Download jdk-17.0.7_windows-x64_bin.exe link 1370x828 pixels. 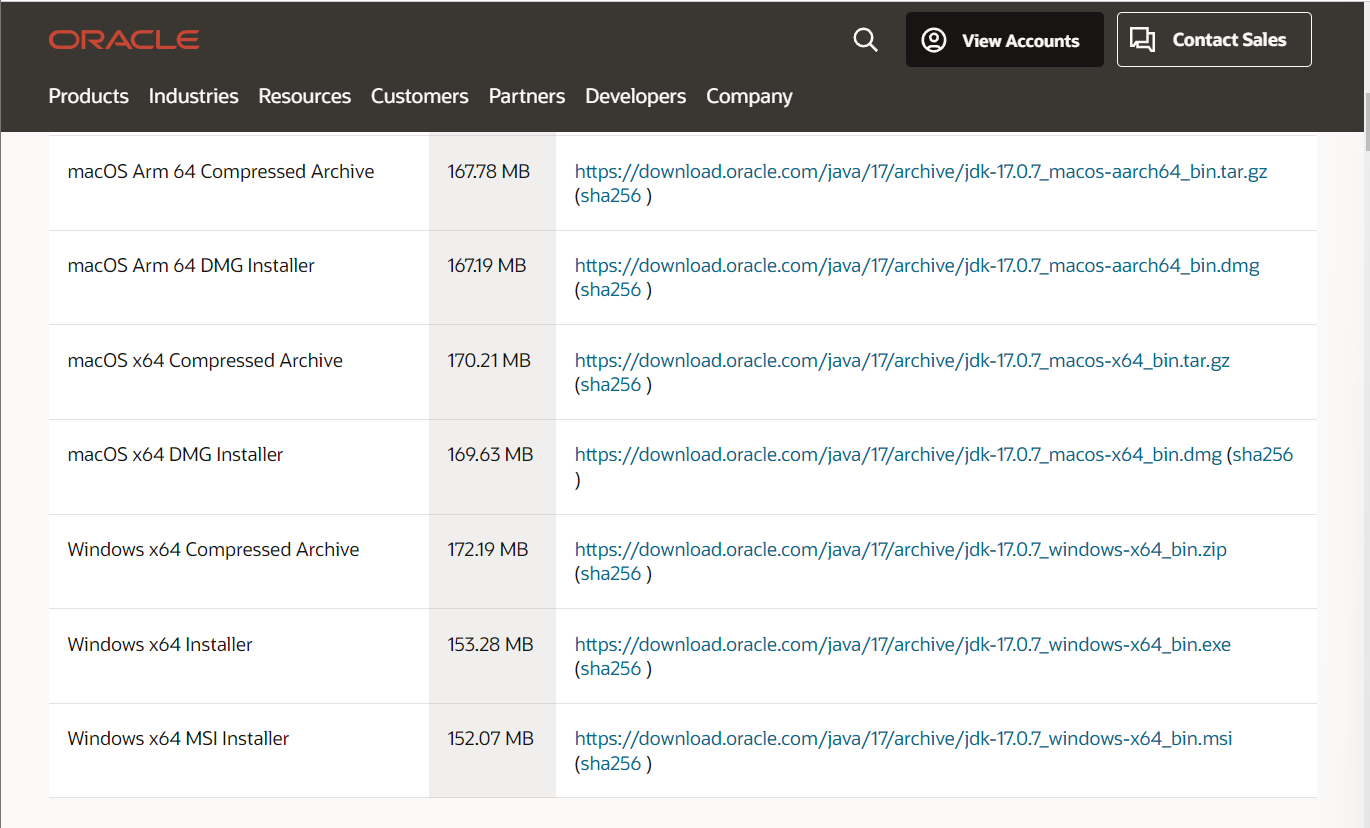903,644
